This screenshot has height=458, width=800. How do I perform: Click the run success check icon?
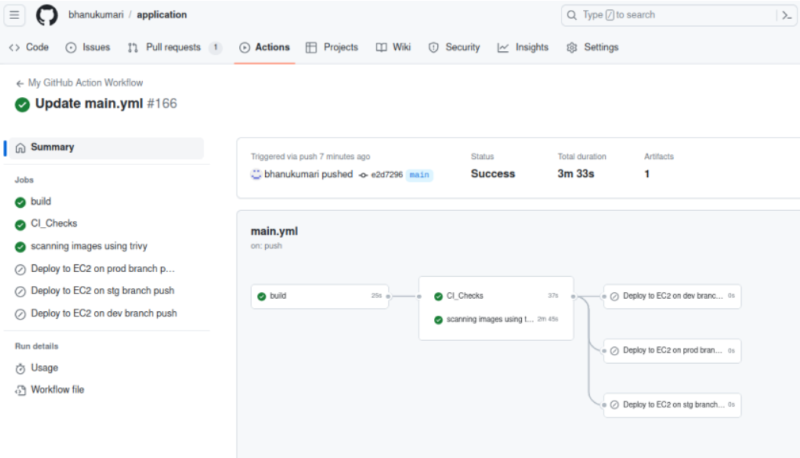(22, 105)
